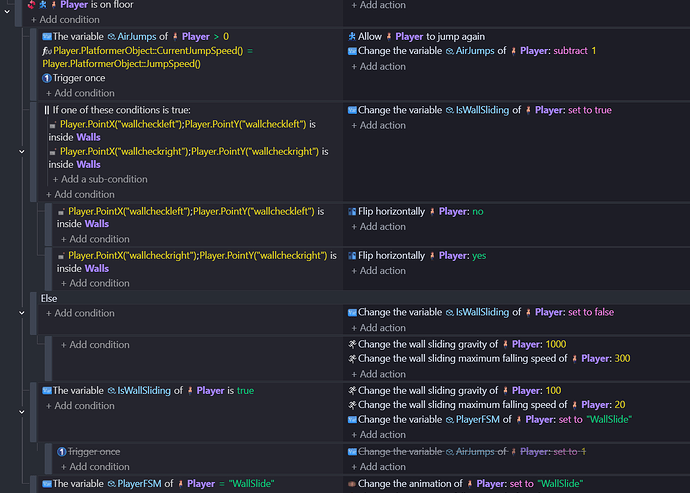
Task: Click the maximum falling speed value 300
Action: point(622,359)
